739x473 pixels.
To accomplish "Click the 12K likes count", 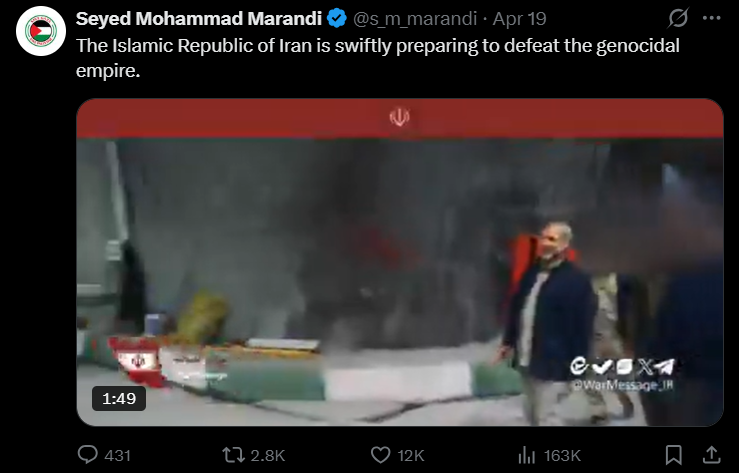I will point(411,456).
